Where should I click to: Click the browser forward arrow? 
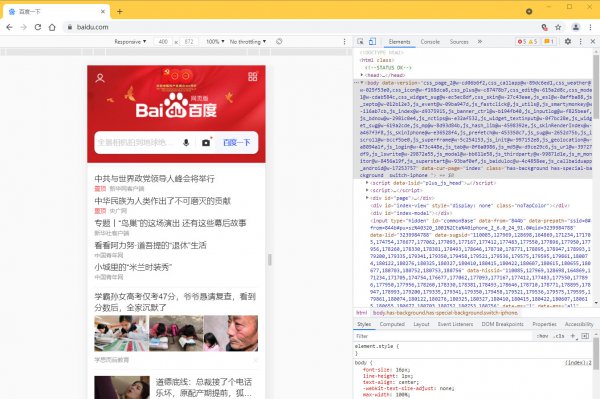[x=23, y=27]
